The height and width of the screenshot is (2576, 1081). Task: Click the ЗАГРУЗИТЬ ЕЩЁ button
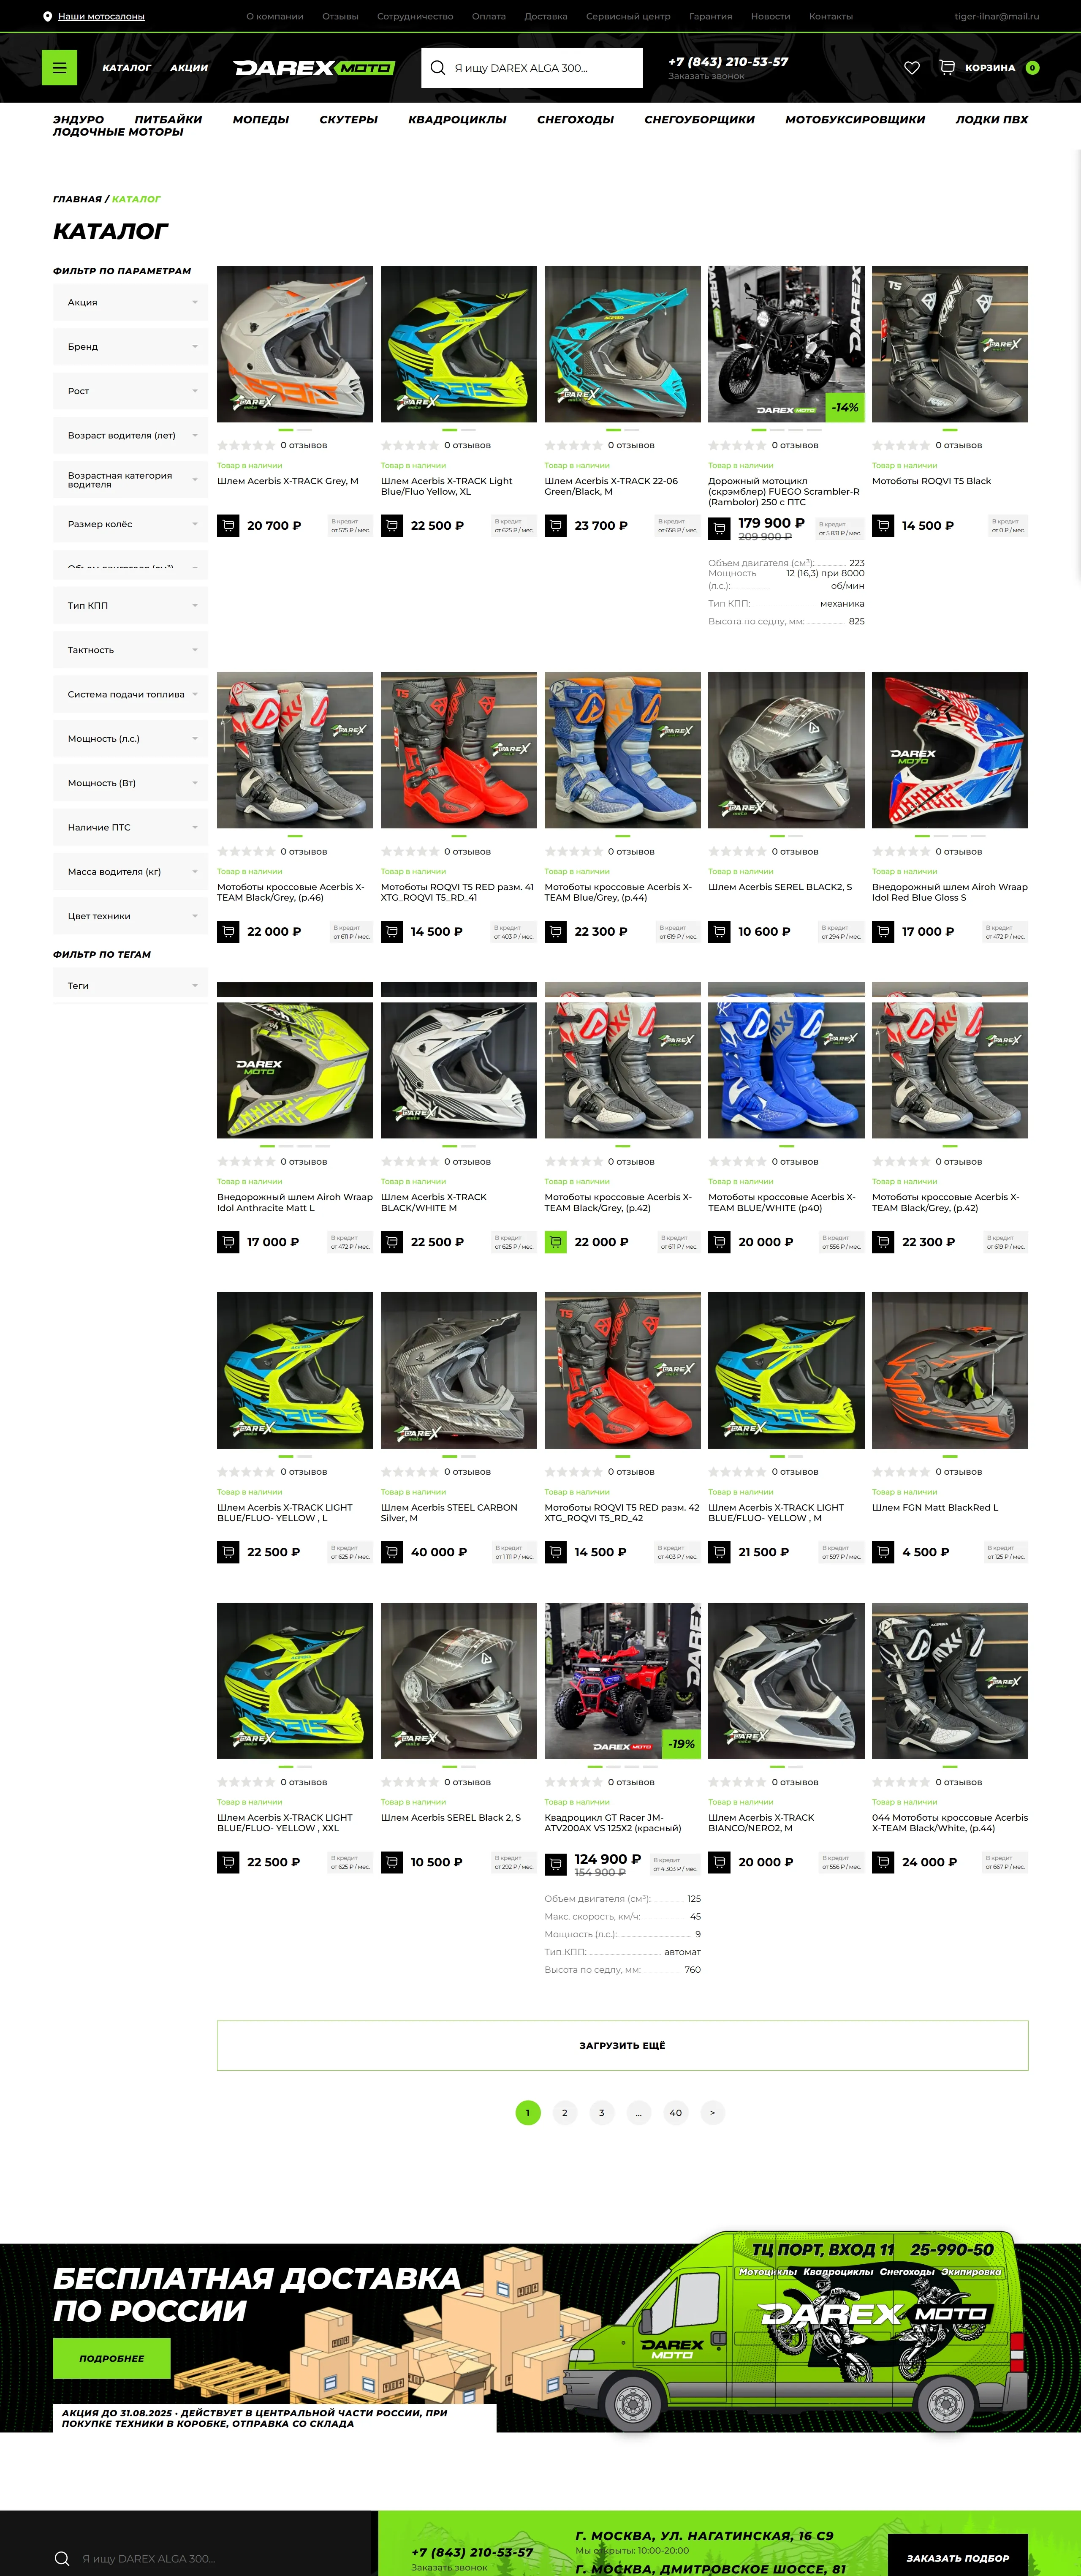(x=622, y=2045)
